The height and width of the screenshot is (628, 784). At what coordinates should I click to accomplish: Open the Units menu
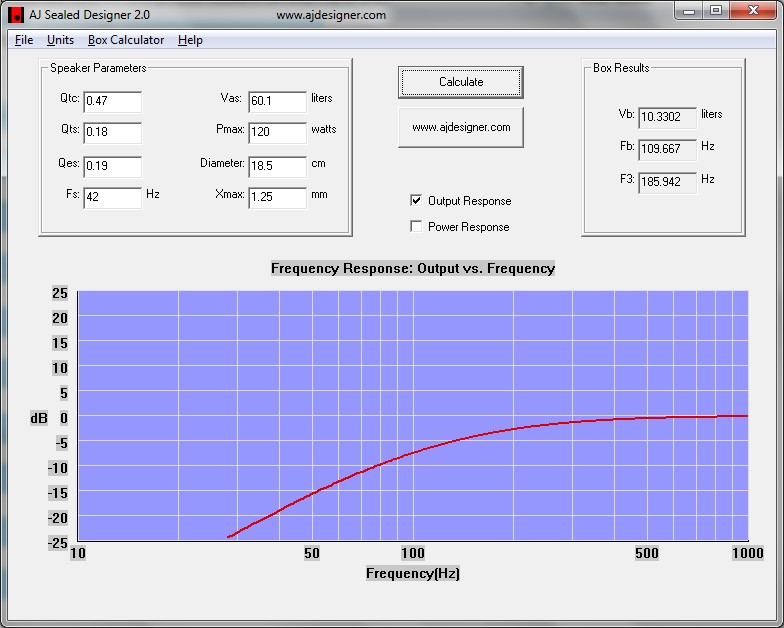pos(60,40)
